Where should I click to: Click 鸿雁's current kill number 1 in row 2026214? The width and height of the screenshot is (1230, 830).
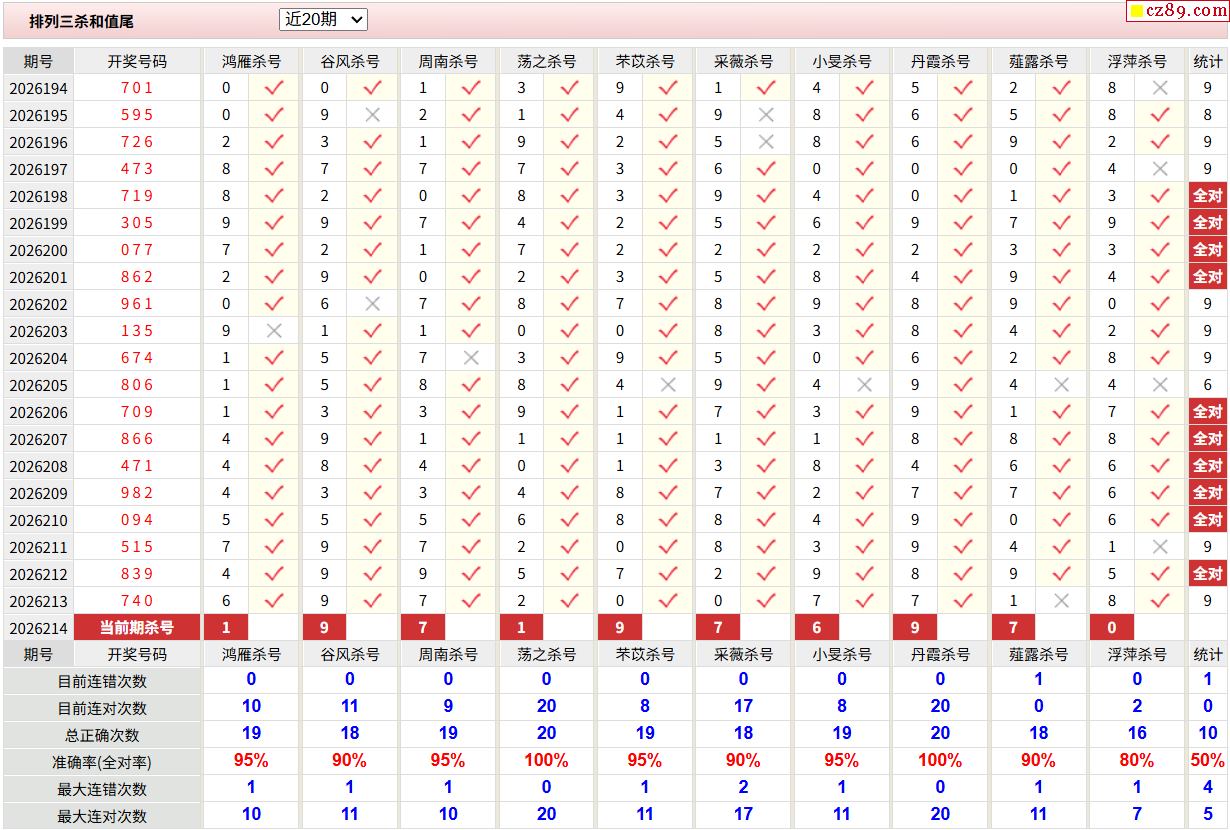pos(226,628)
